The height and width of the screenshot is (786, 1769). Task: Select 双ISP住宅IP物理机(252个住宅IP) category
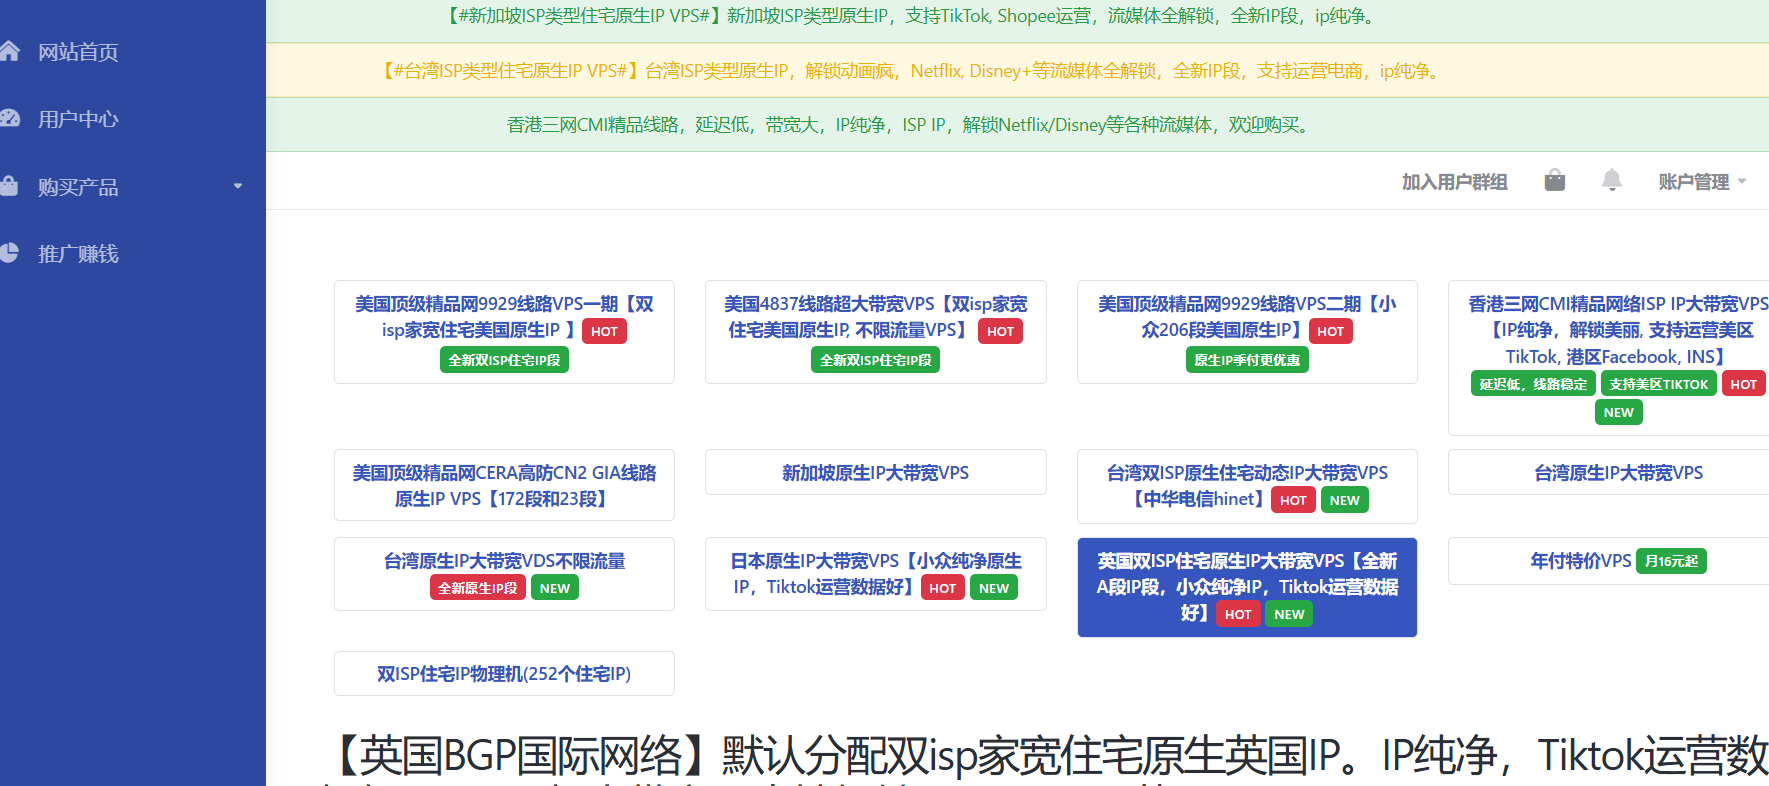click(504, 674)
